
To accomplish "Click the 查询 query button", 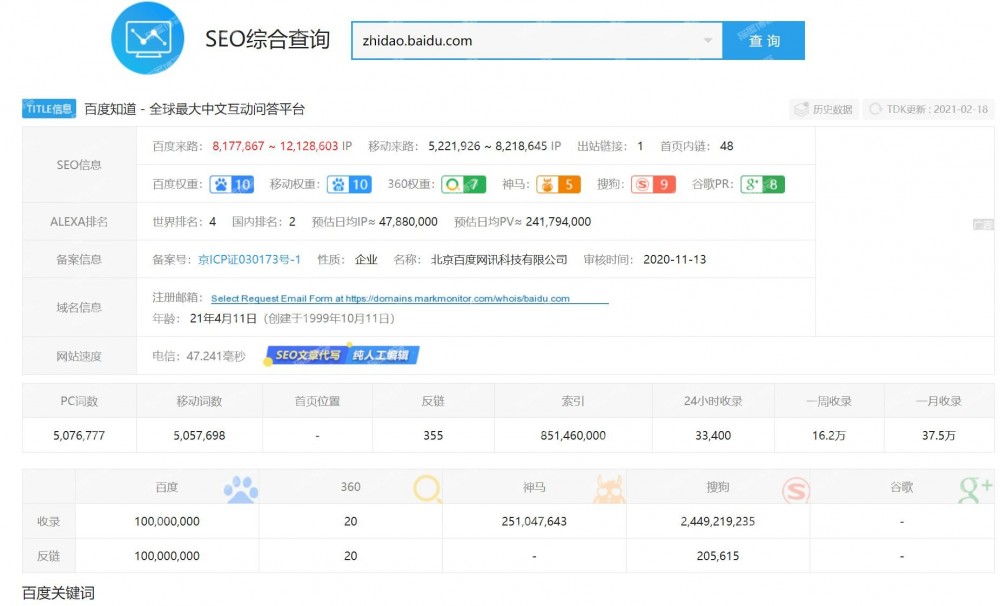I will click(763, 41).
